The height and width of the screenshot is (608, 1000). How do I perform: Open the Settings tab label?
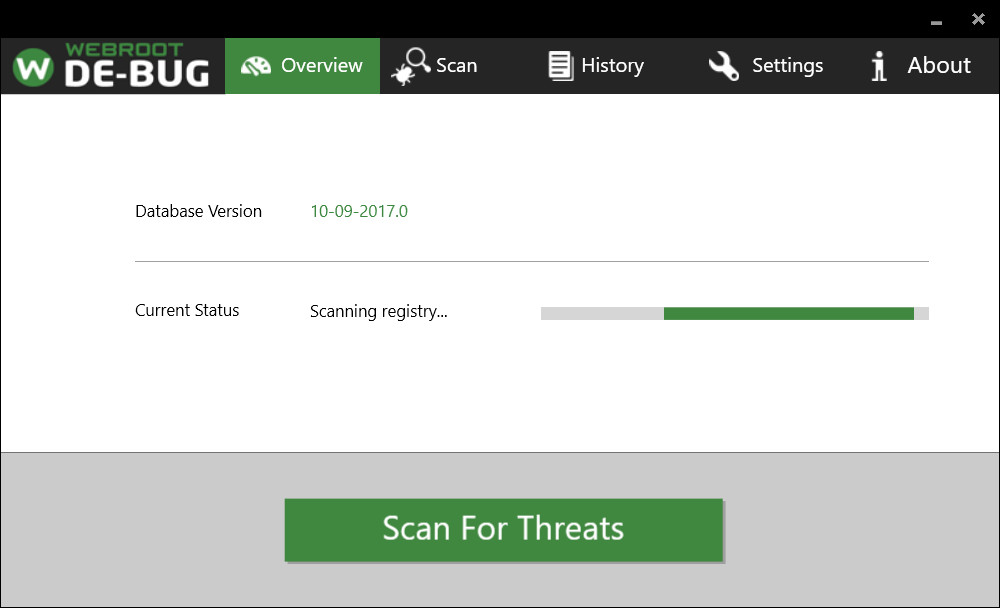tap(788, 66)
